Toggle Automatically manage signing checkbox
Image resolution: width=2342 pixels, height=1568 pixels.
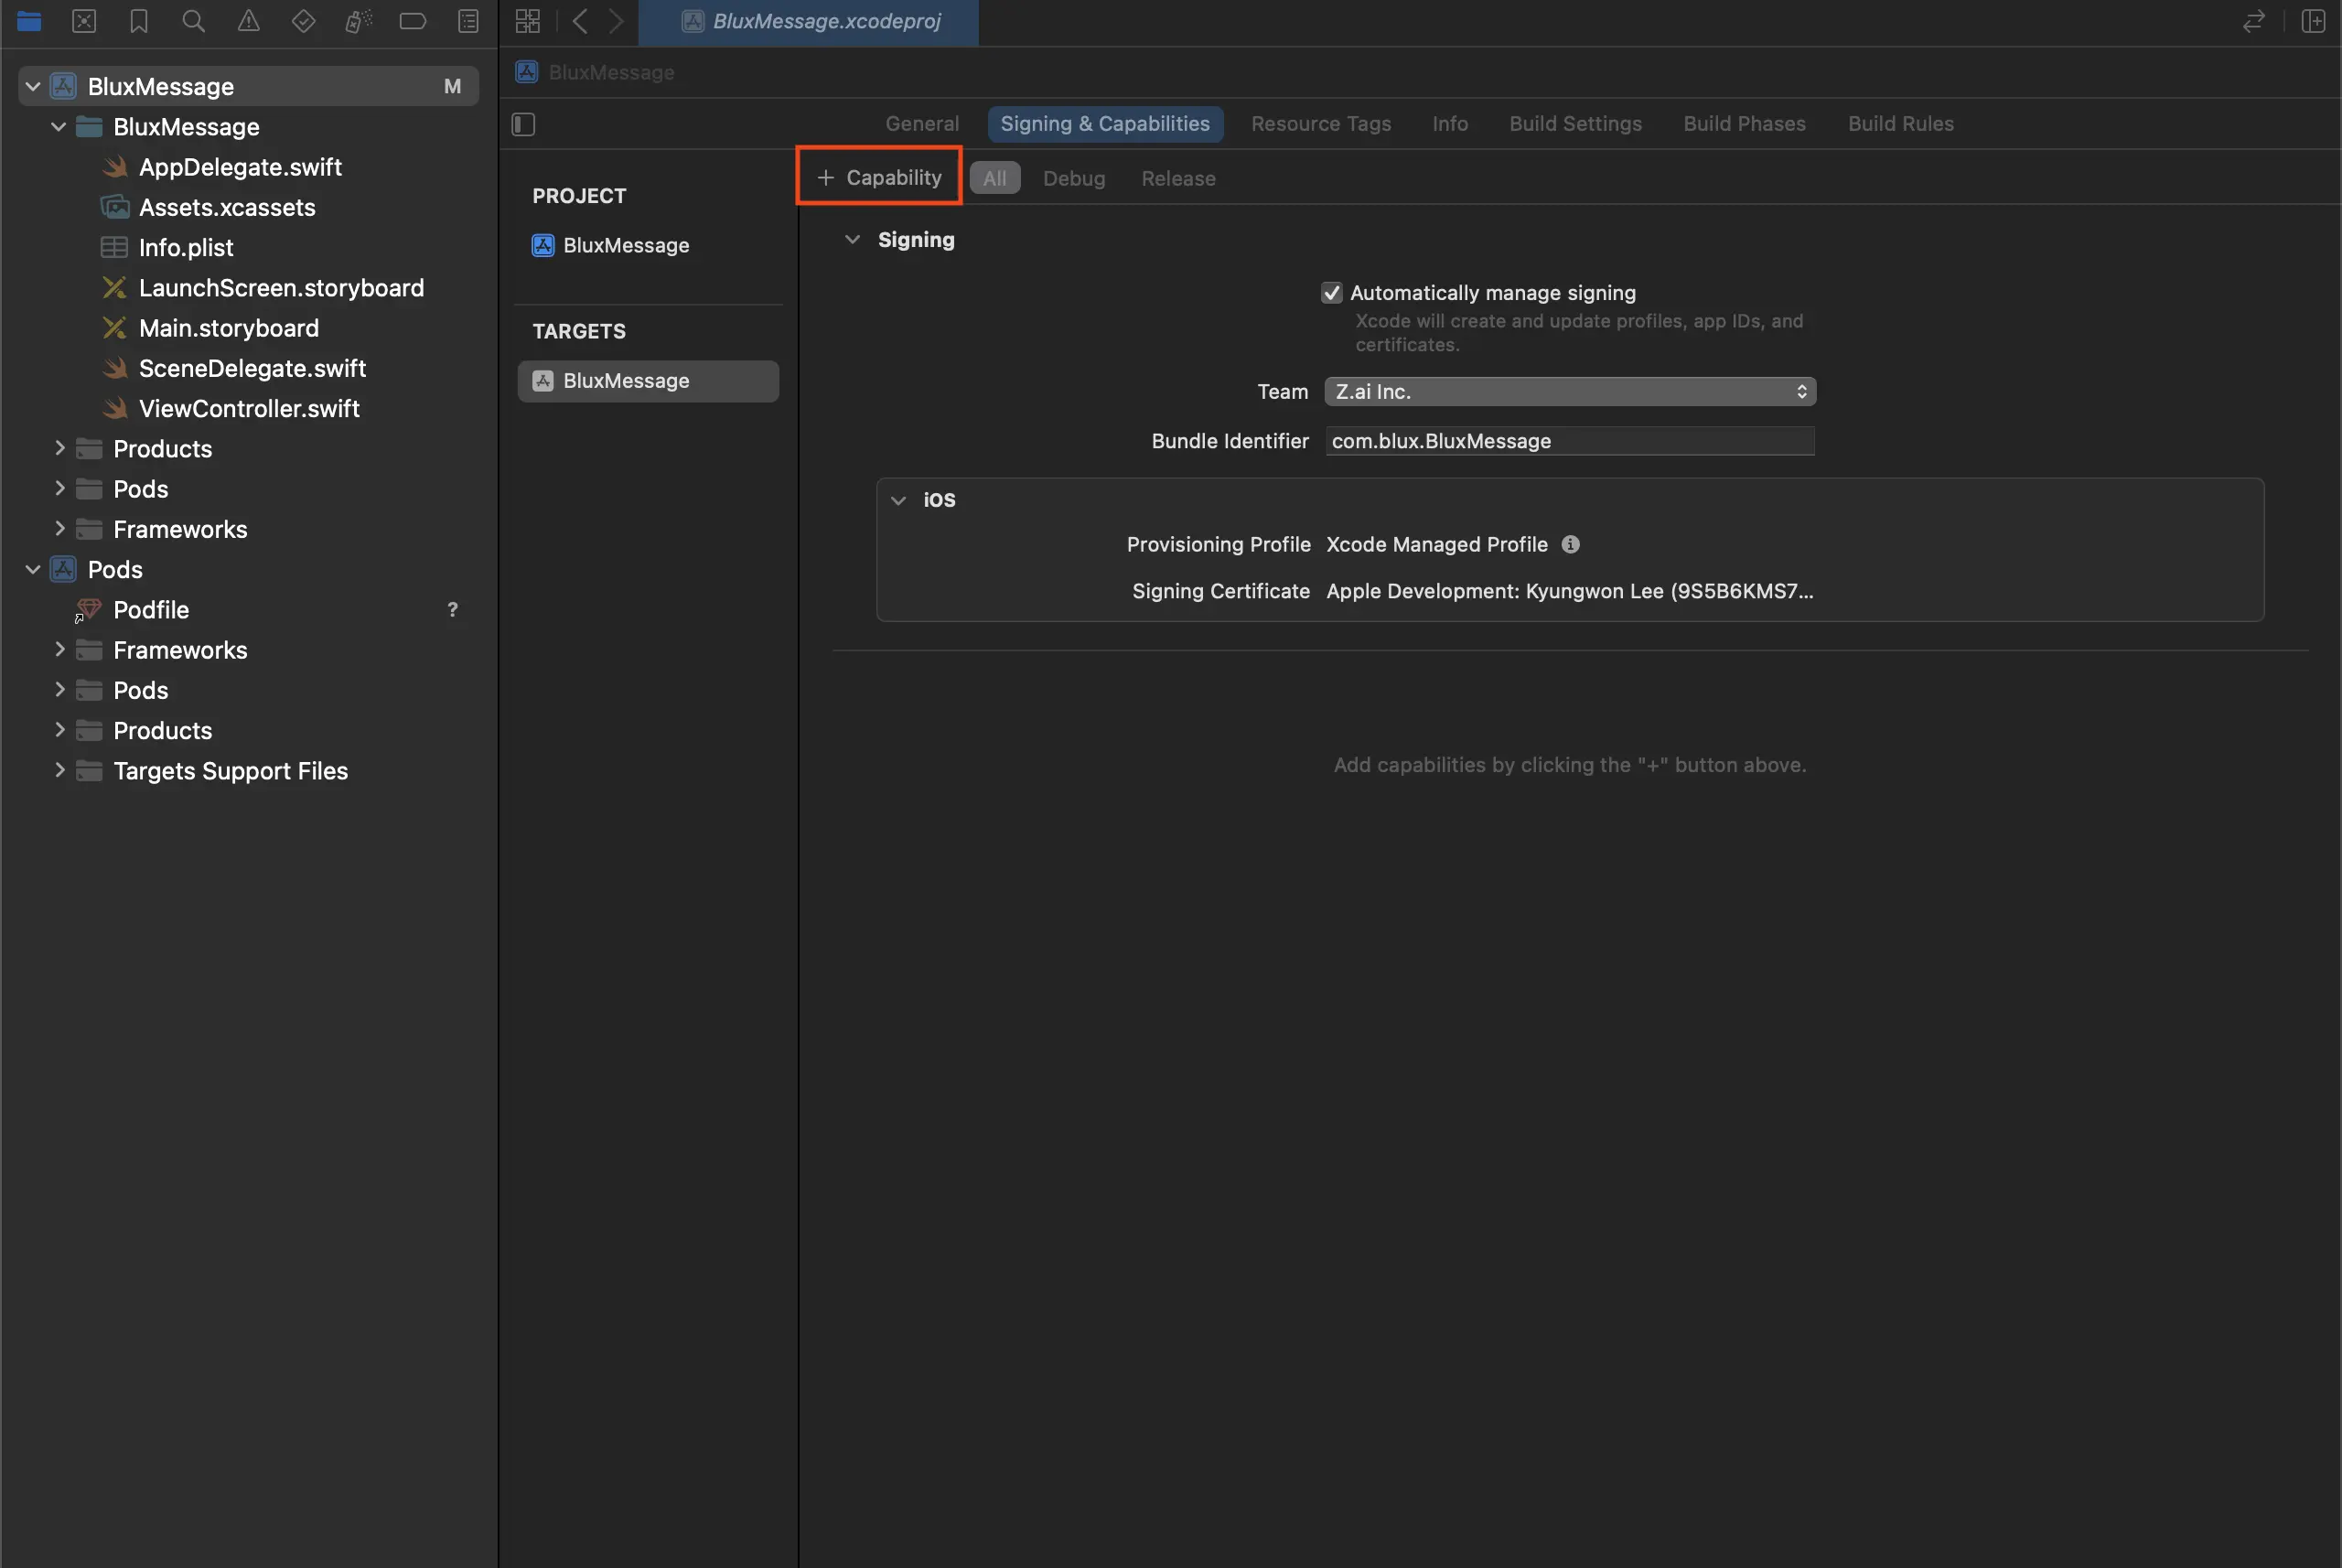click(1331, 293)
